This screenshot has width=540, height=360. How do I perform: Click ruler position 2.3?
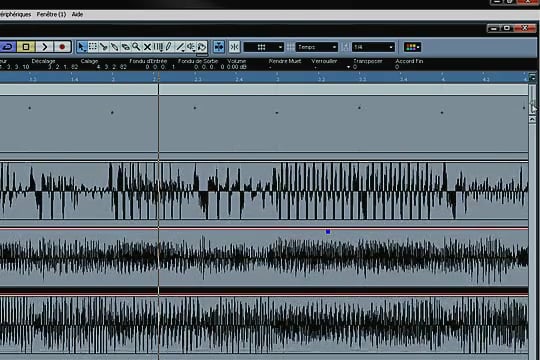(198, 79)
